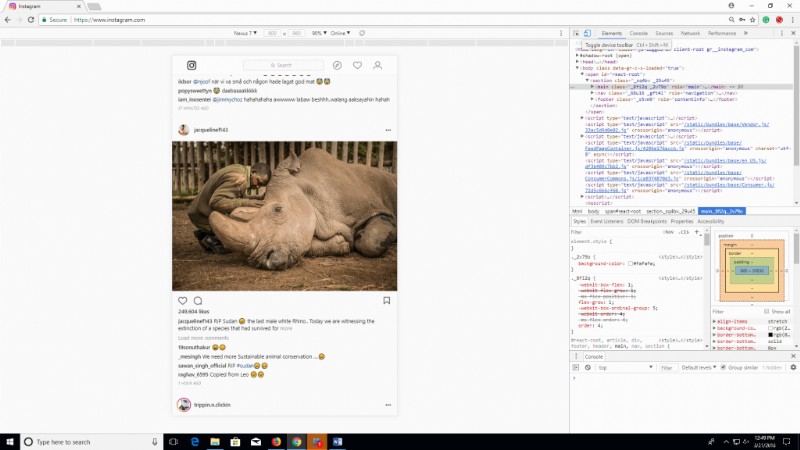800x450 pixels.
Task: Switch to the Performance tab
Action: tap(721, 33)
